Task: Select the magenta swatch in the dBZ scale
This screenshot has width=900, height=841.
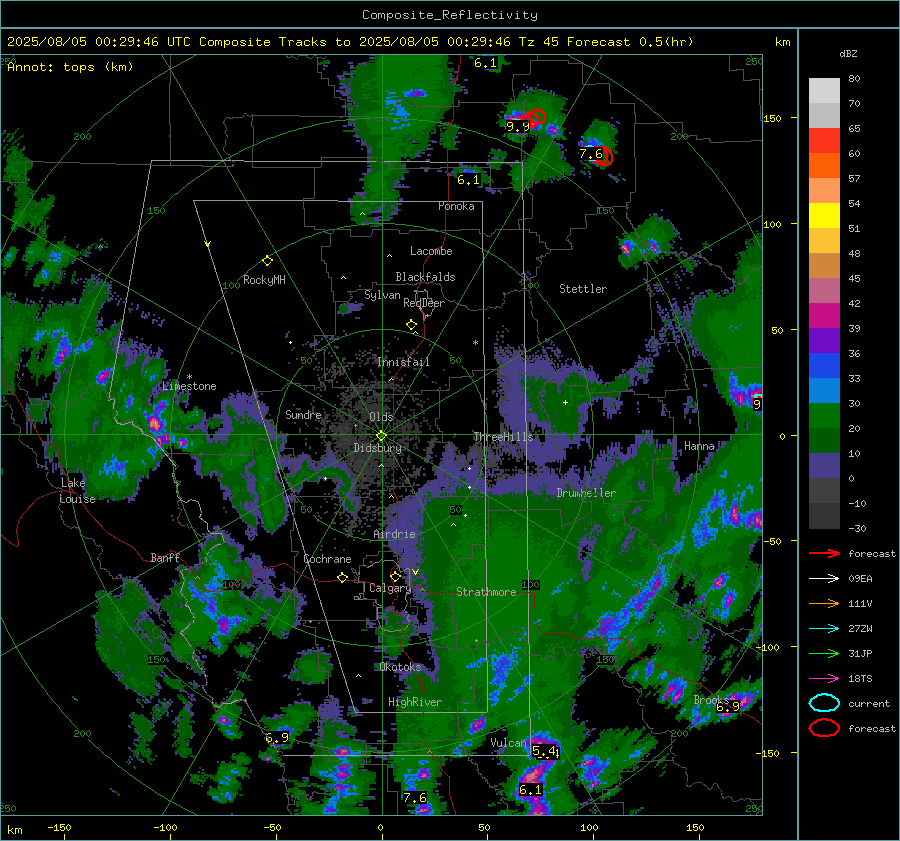Action: tap(824, 316)
